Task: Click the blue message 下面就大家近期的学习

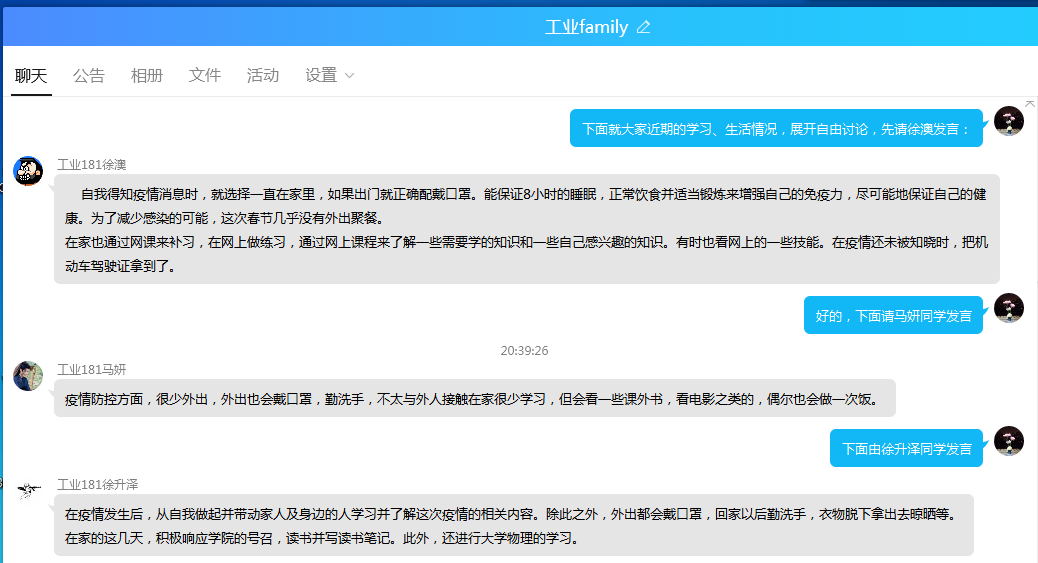Action: tap(776, 128)
